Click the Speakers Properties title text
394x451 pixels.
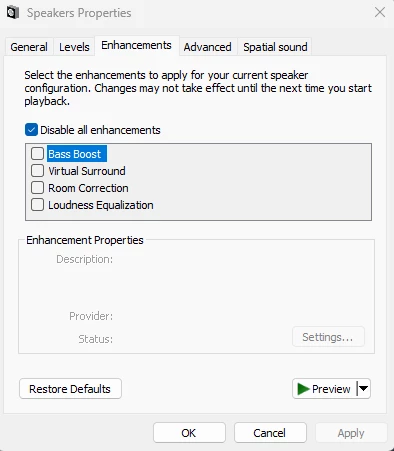[79, 13]
